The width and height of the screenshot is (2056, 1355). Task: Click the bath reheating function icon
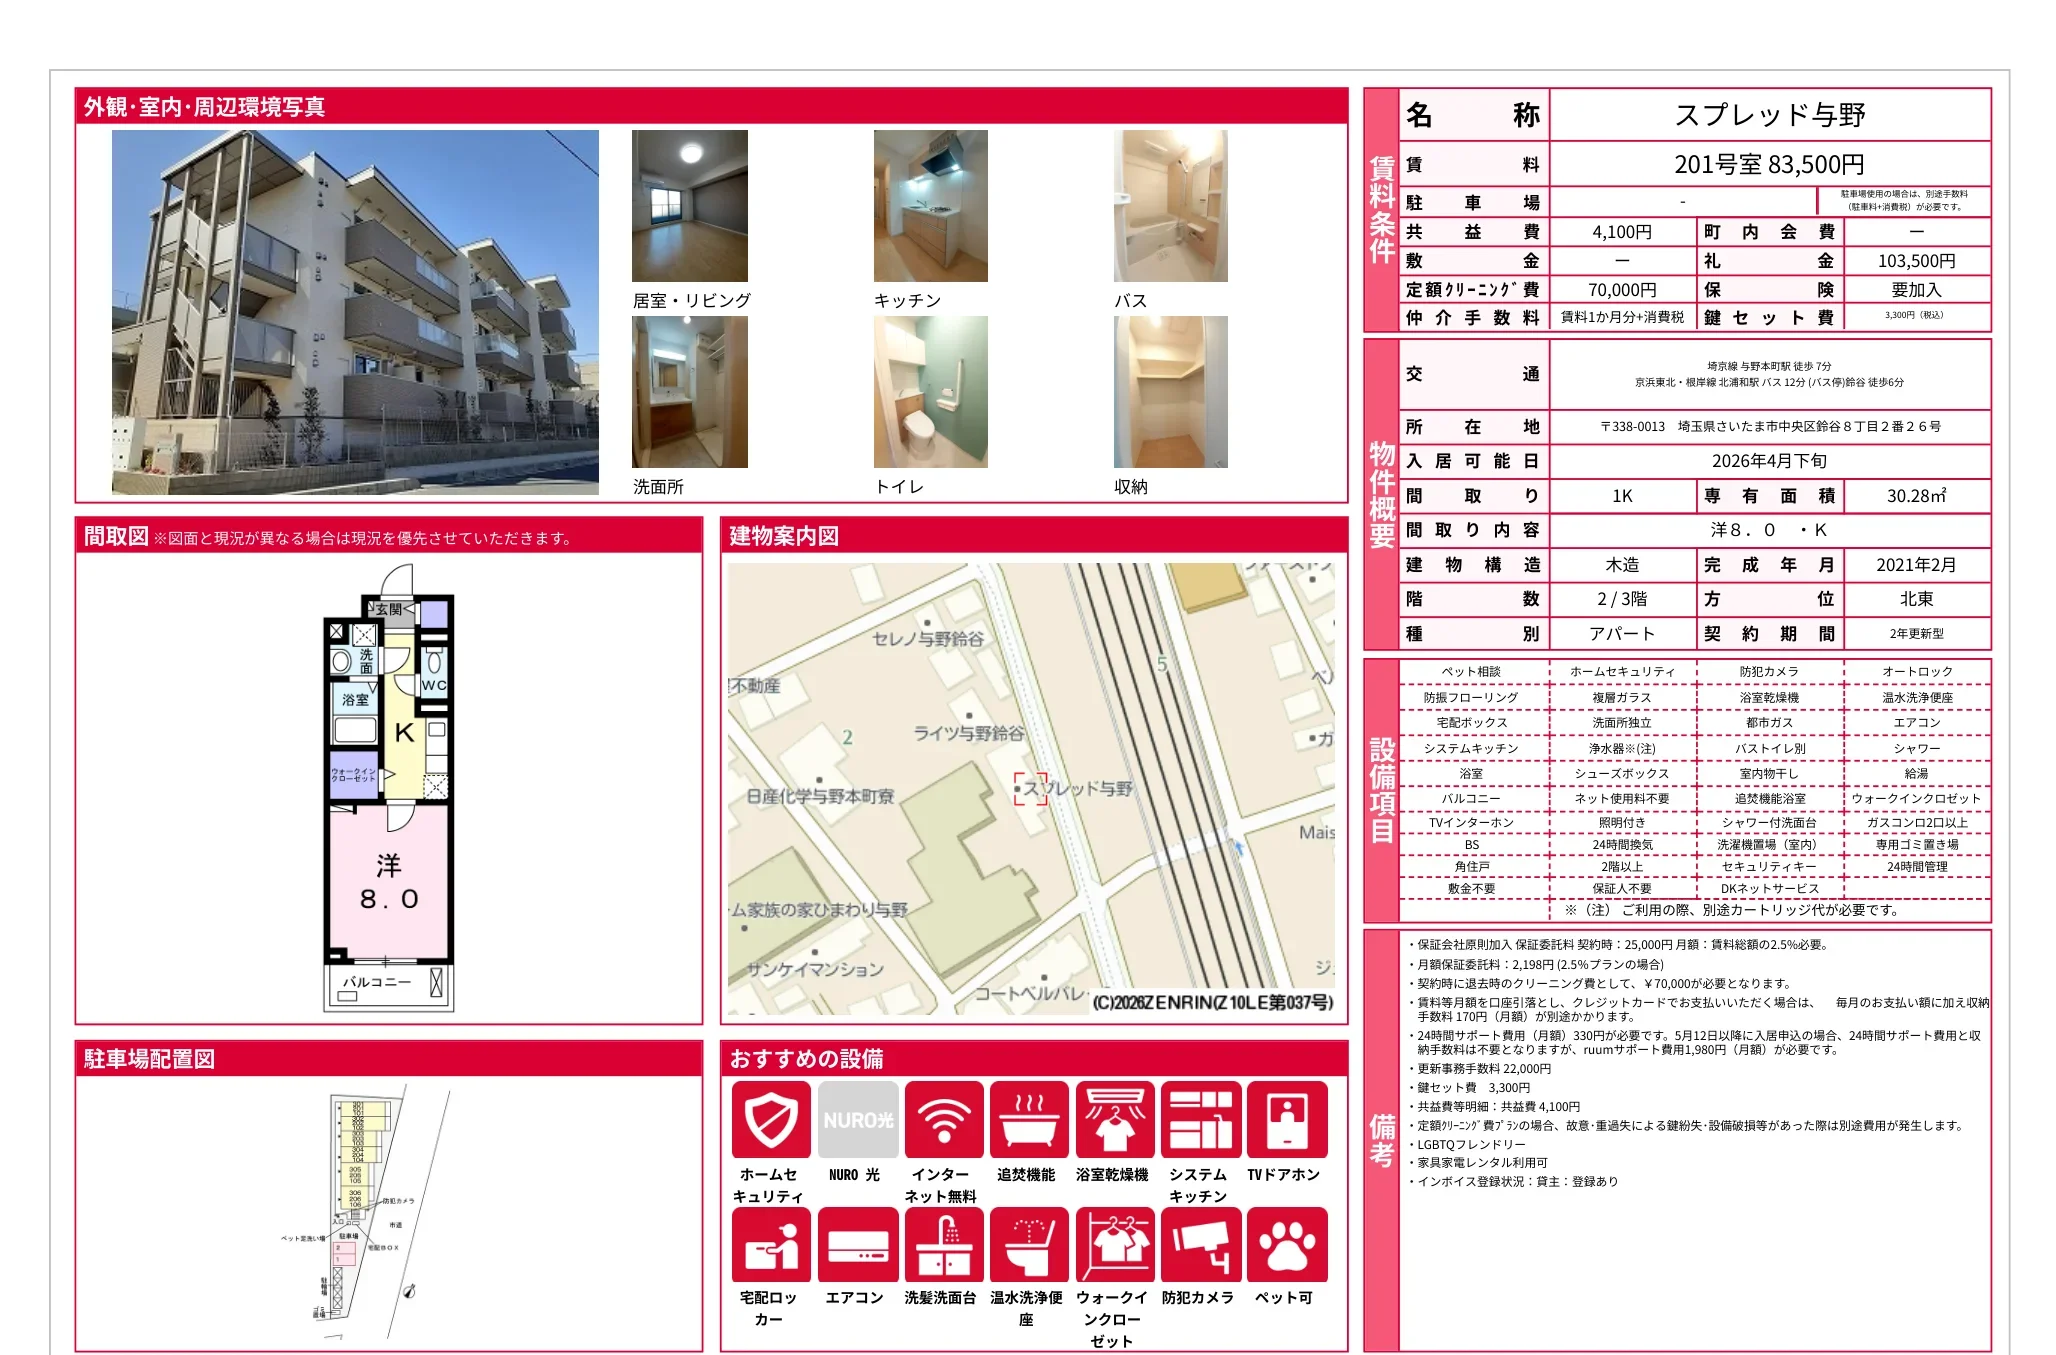click(1029, 1119)
